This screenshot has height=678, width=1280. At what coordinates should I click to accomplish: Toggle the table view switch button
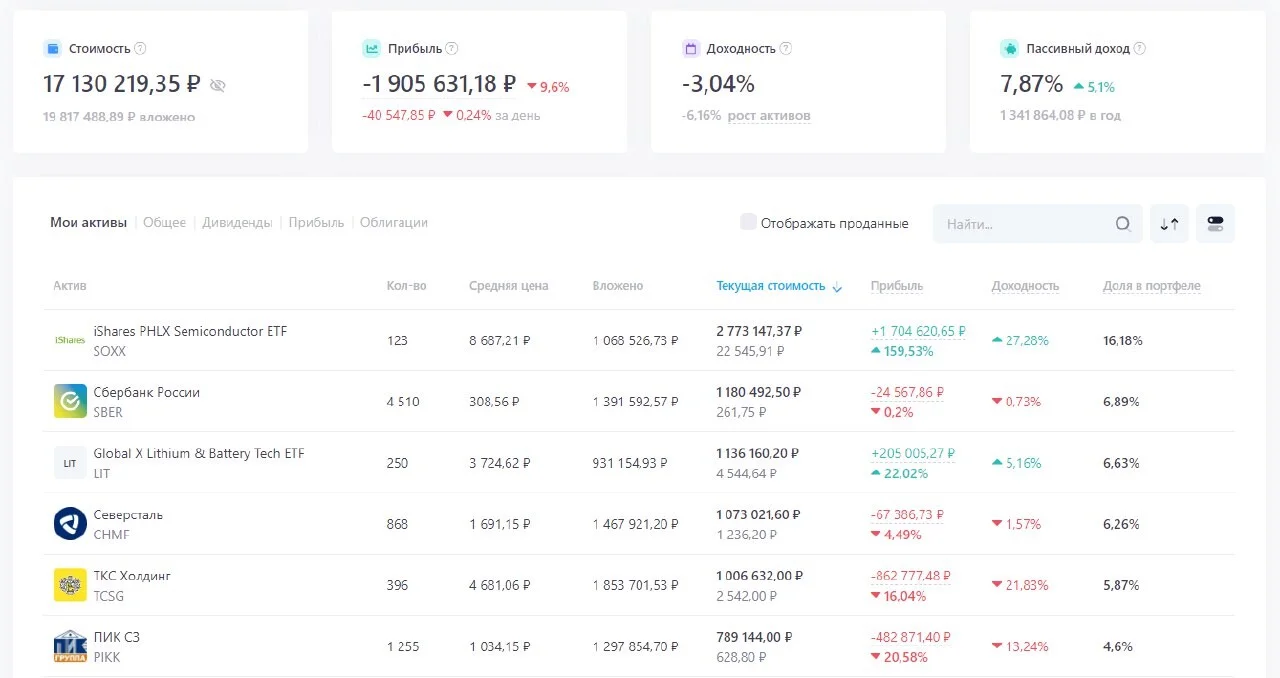(x=1215, y=224)
